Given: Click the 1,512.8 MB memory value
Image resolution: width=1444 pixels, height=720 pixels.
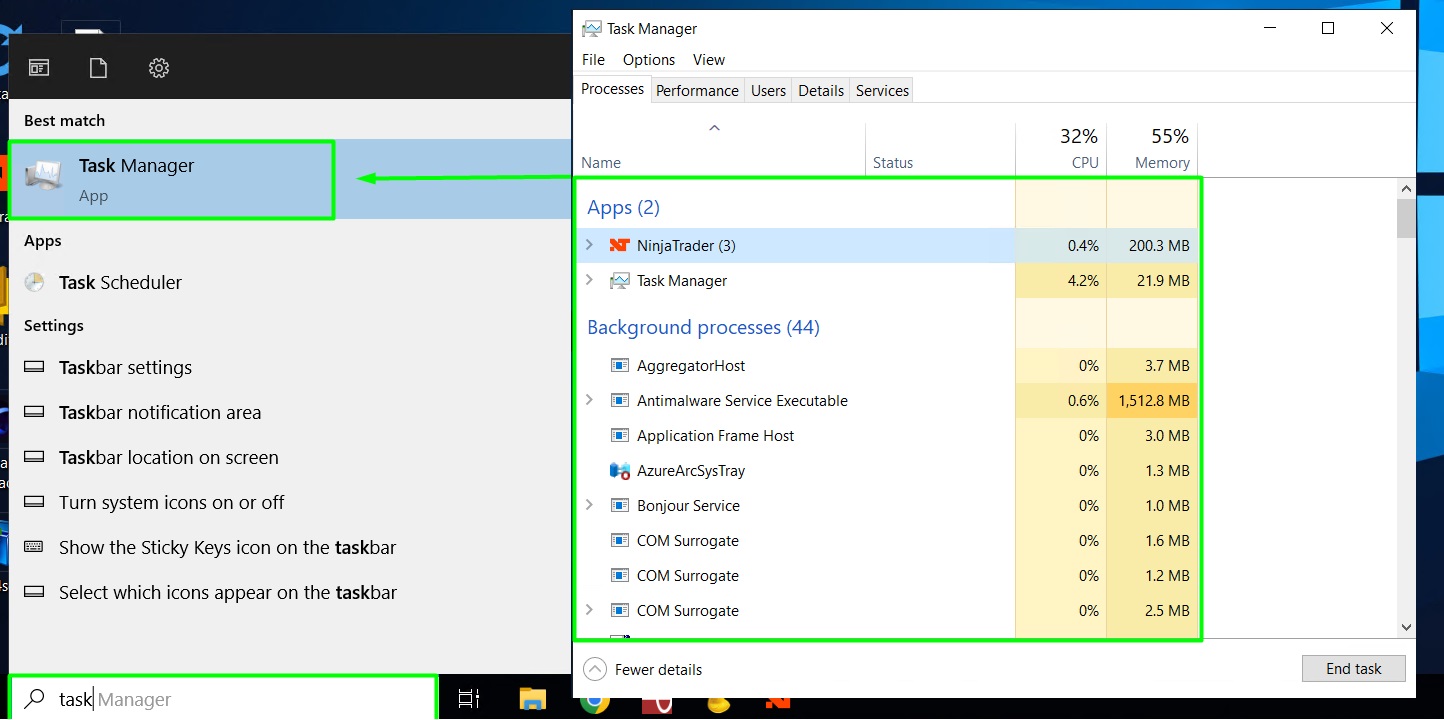Looking at the screenshot, I should 1153,400.
